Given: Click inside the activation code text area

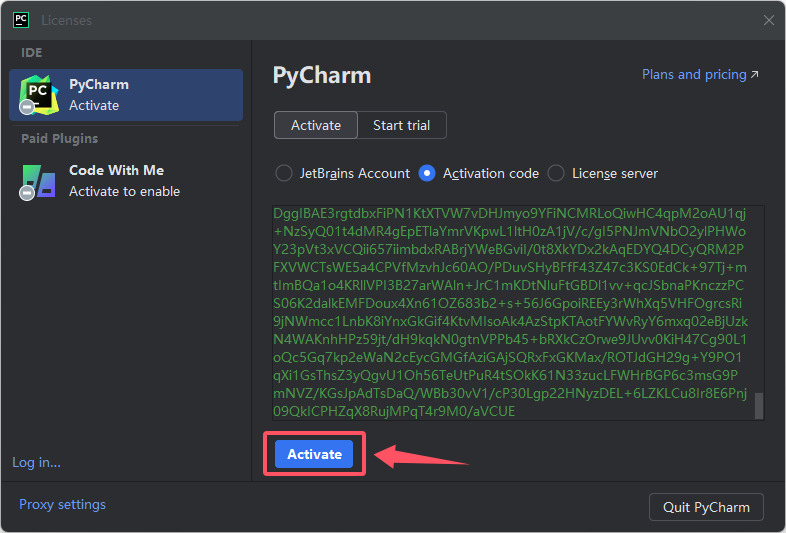Looking at the screenshot, I should point(518,312).
